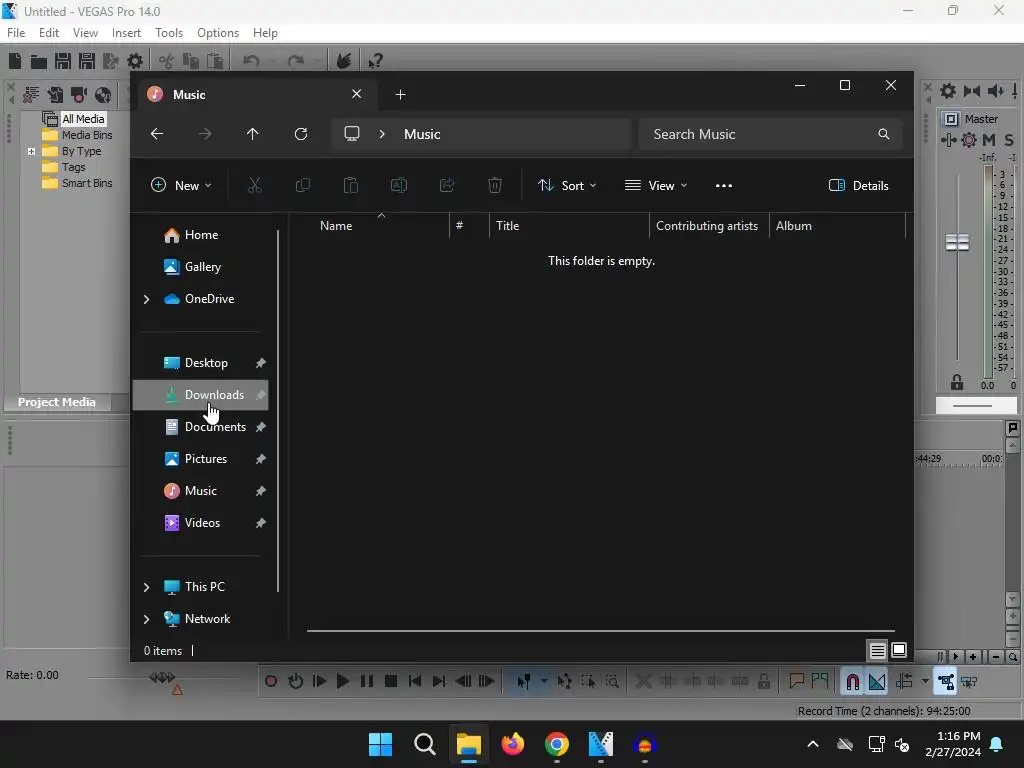
Task: Open the Tools menu in VEGAS
Action: pyautogui.click(x=169, y=33)
